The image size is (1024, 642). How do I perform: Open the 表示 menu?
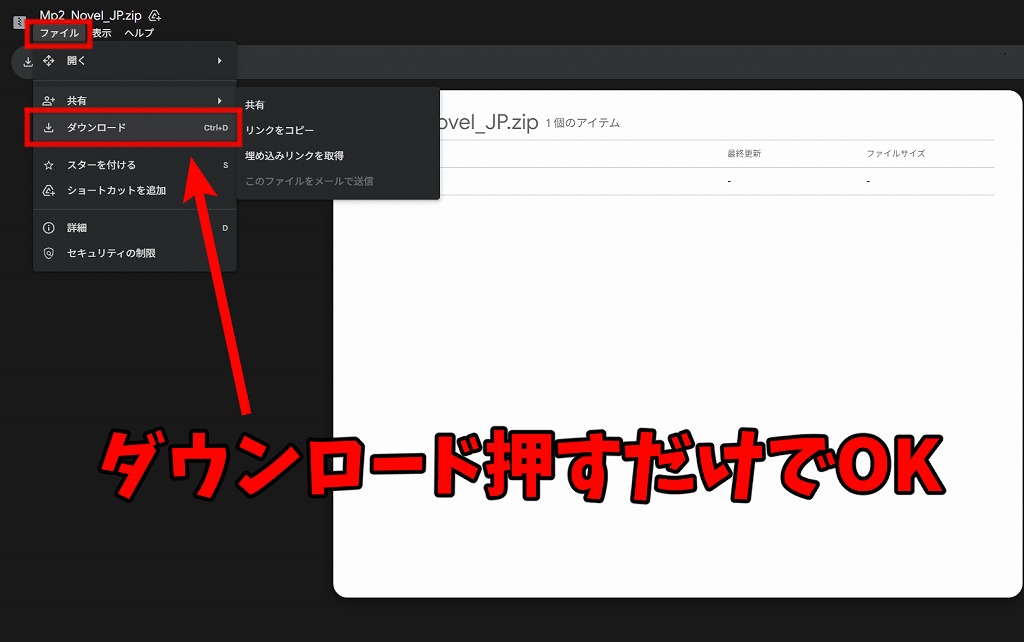coord(102,33)
